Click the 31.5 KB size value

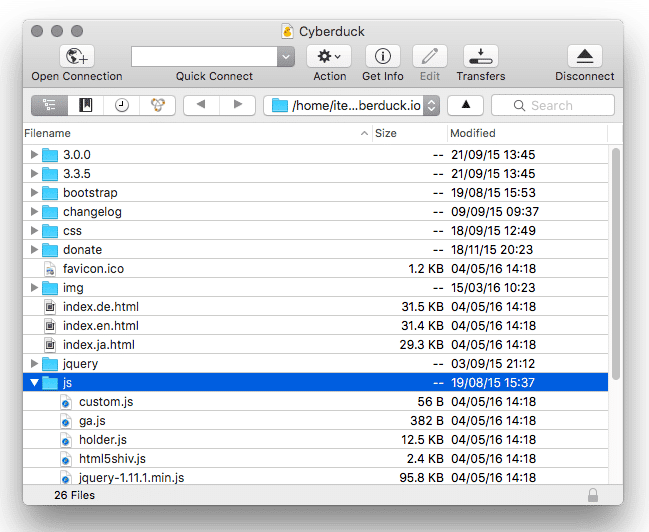[422, 307]
